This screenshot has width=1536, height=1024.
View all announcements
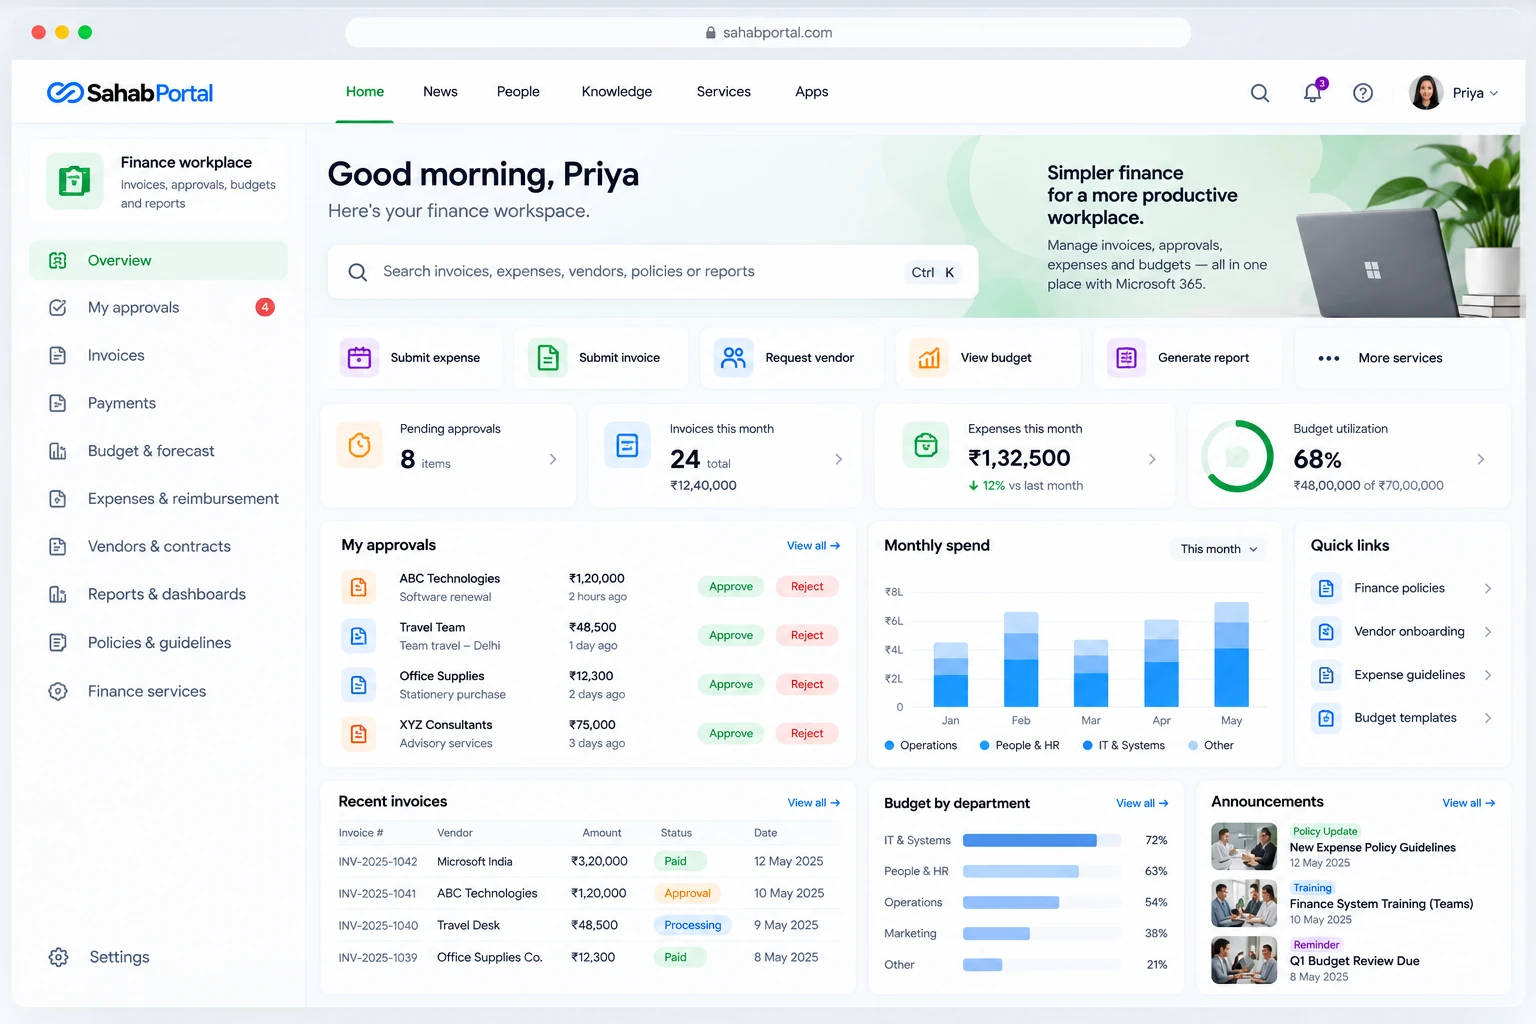pyautogui.click(x=1469, y=803)
